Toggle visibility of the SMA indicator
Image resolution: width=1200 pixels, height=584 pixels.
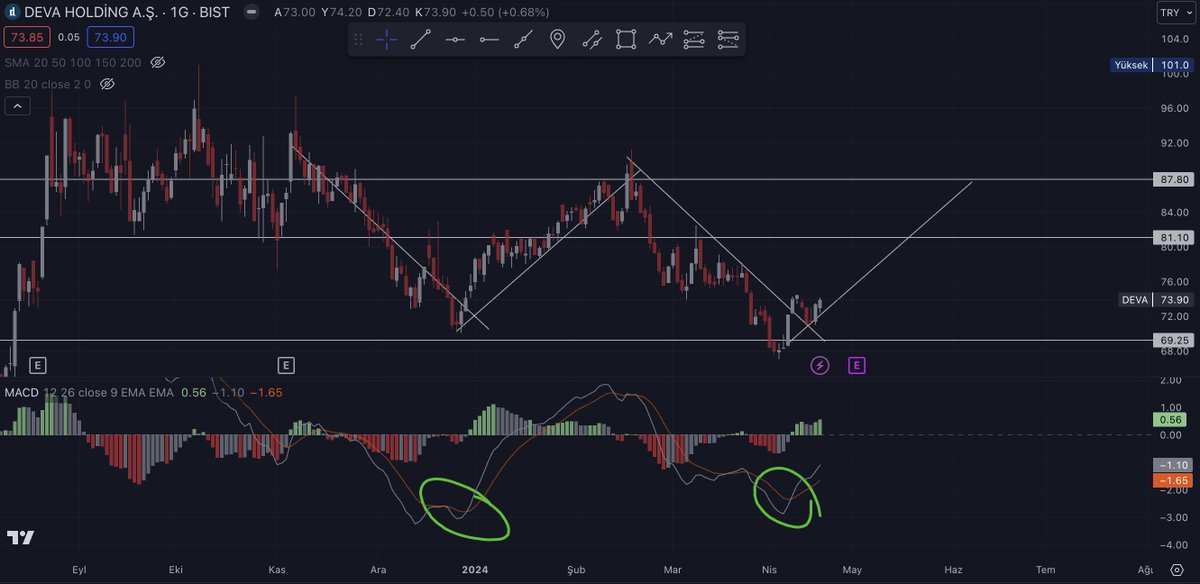pyautogui.click(x=157, y=62)
